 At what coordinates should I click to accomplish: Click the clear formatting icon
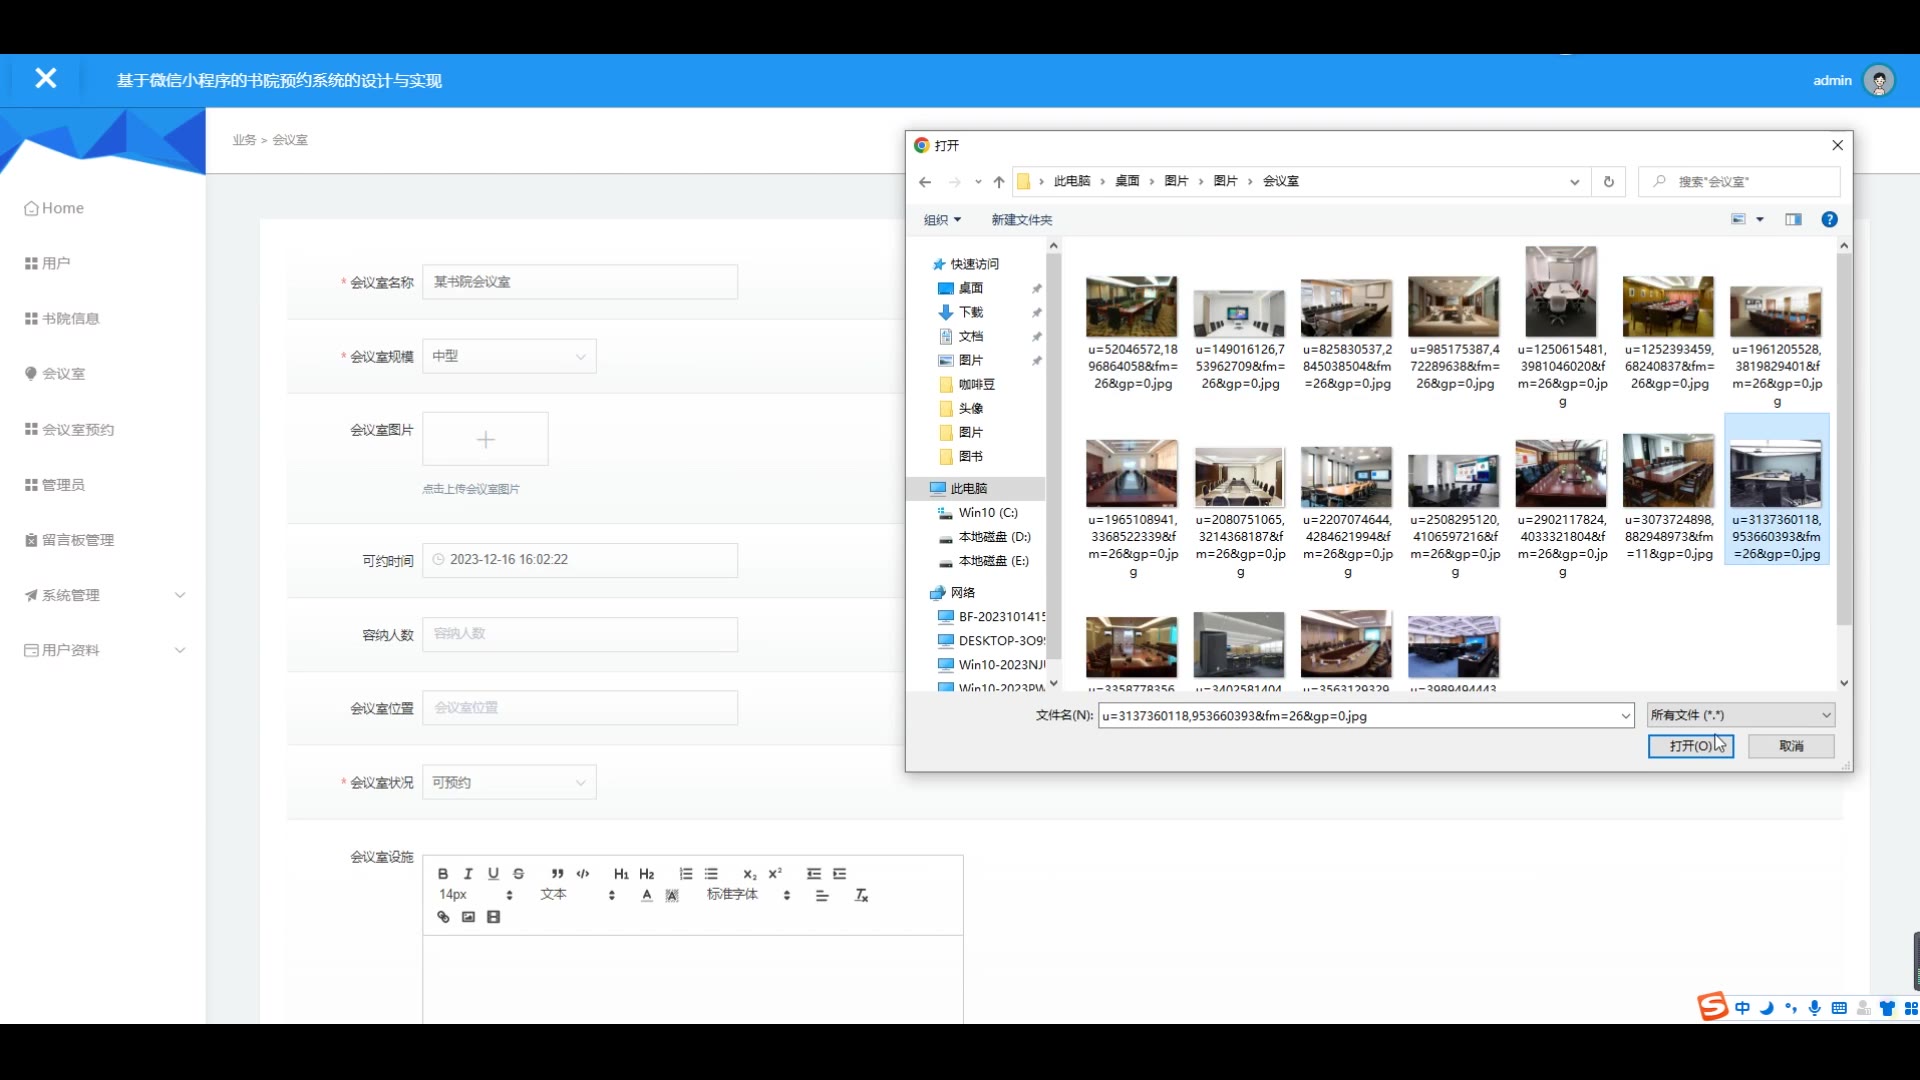click(x=861, y=895)
